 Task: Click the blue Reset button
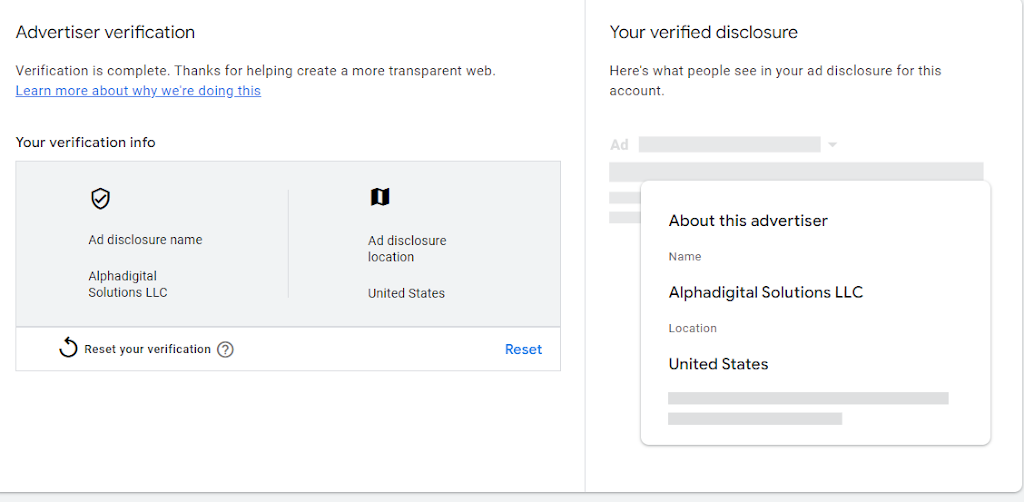tap(523, 349)
